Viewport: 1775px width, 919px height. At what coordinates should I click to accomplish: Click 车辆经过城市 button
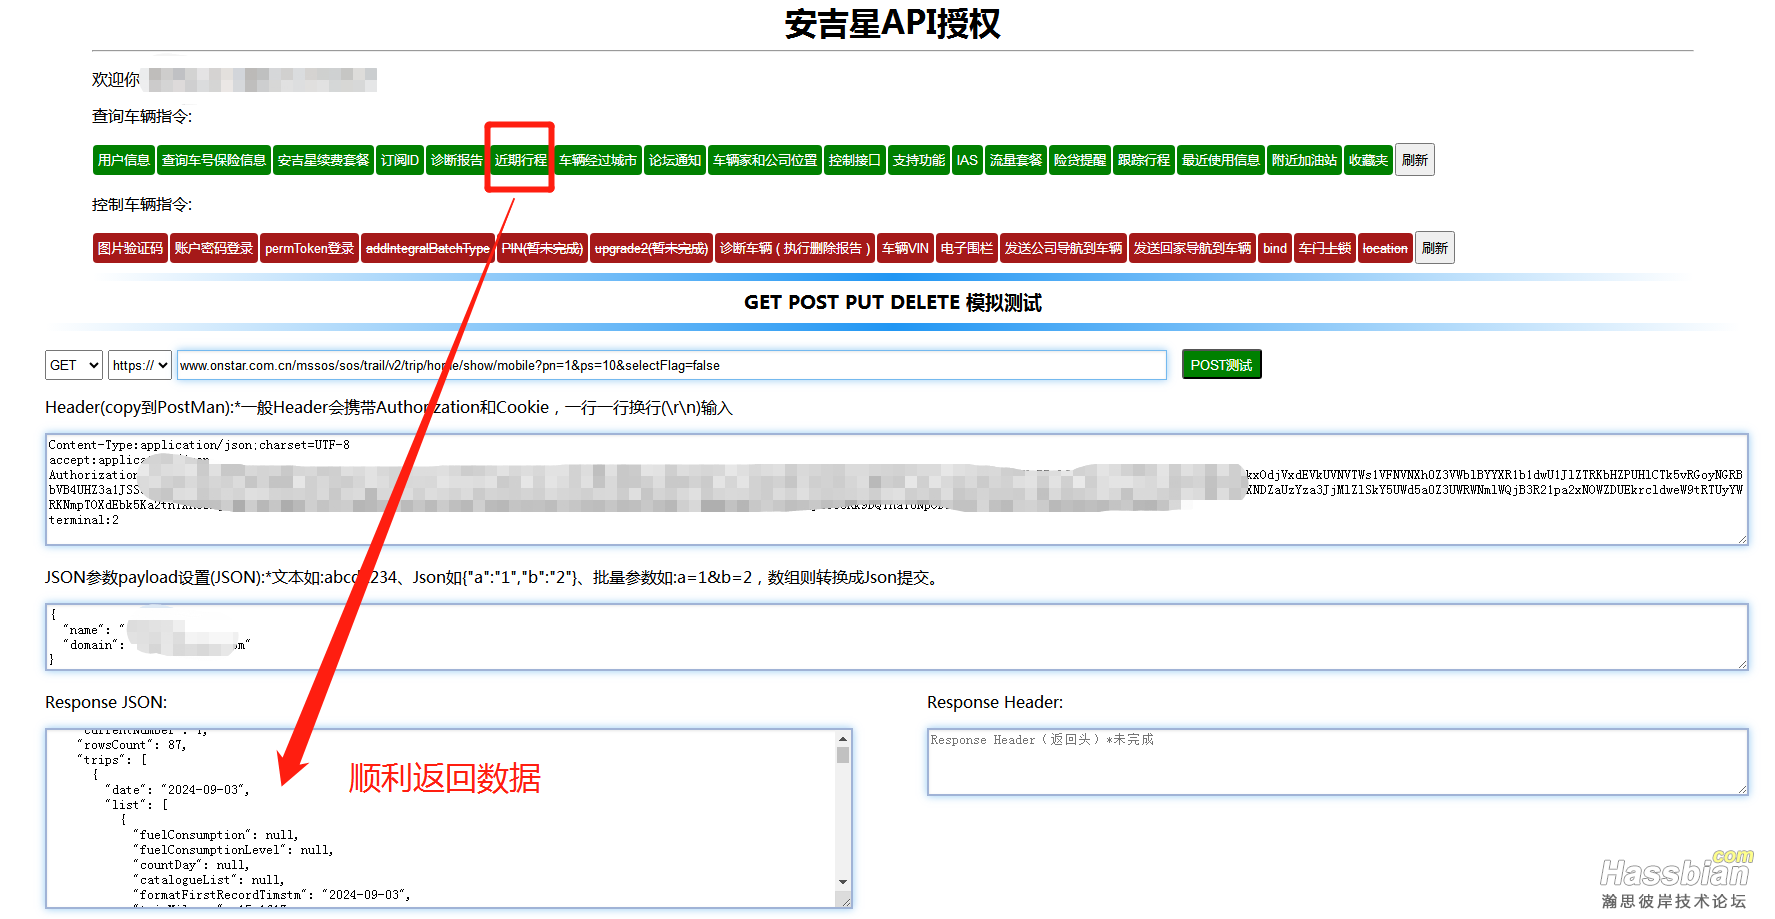tap(598, 160)
